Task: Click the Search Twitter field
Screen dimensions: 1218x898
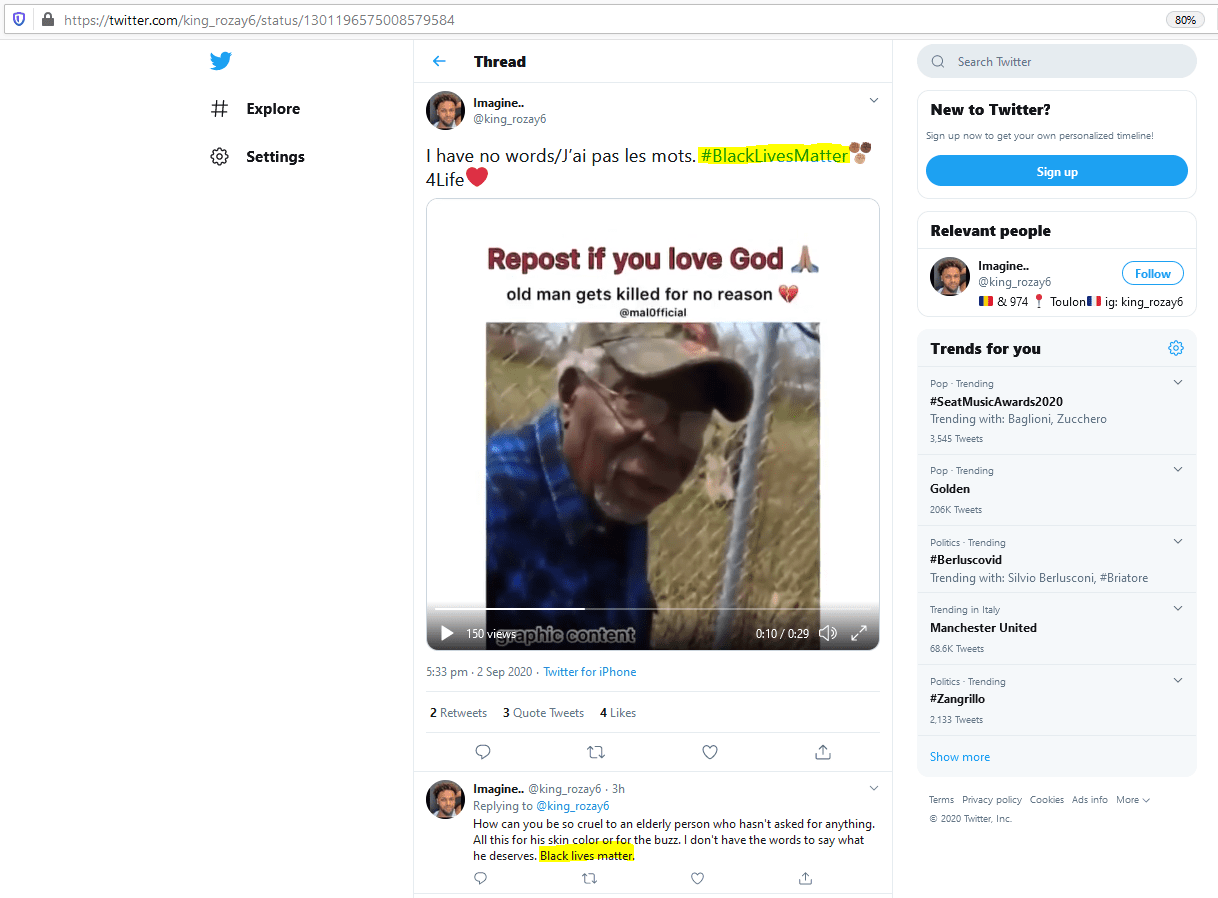Action: point(1065,62)
